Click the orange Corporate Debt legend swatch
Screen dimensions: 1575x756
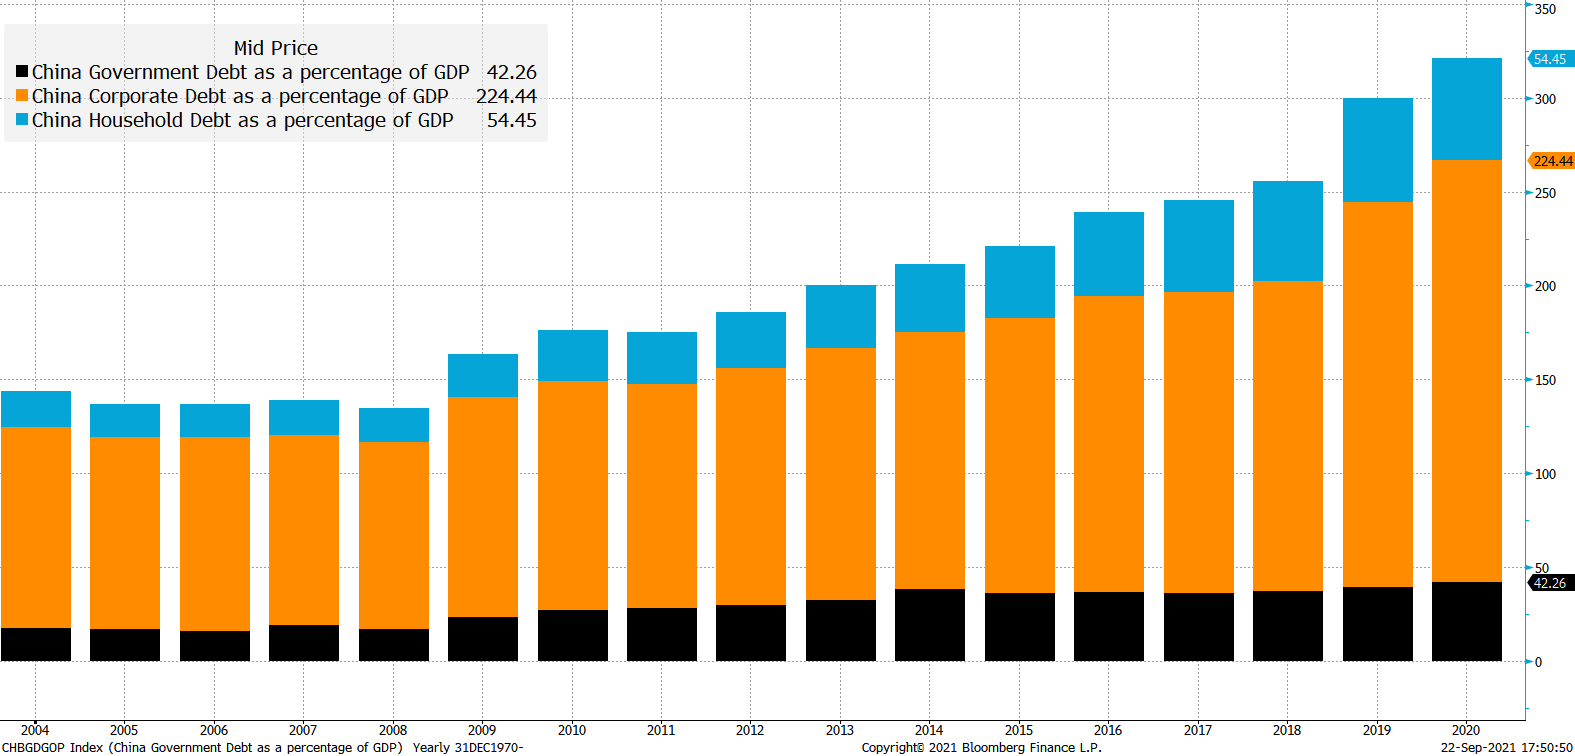pos(22,96)
